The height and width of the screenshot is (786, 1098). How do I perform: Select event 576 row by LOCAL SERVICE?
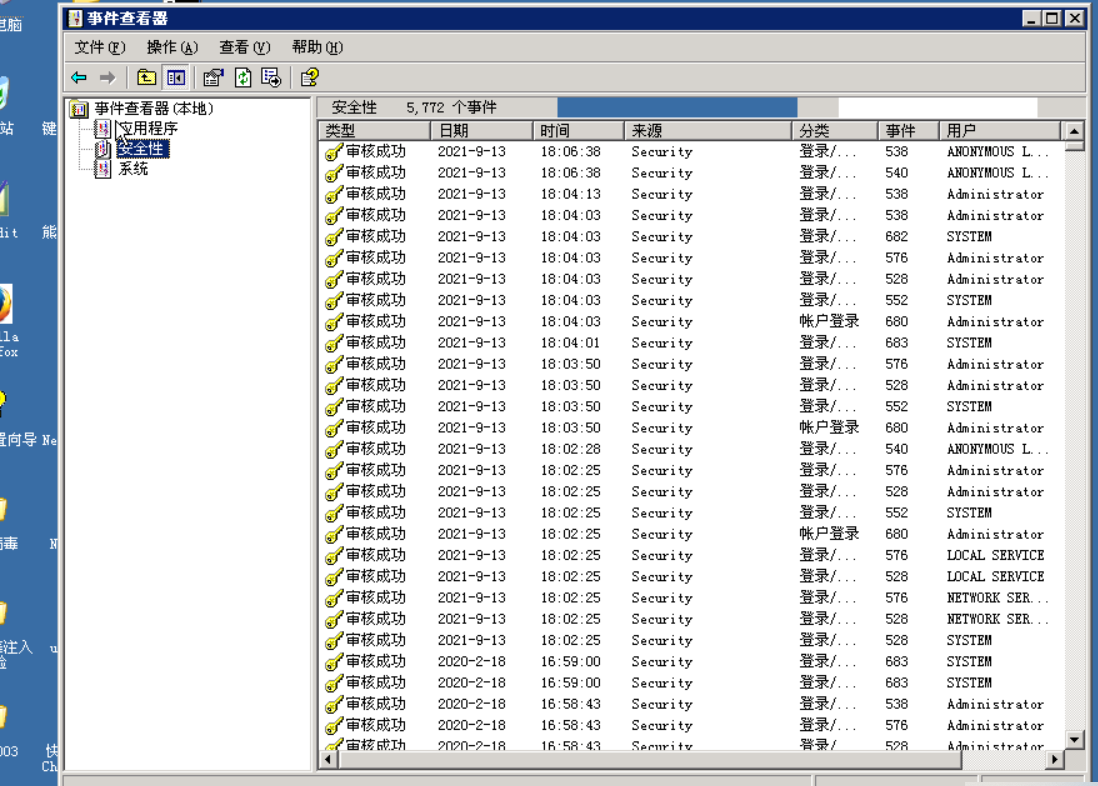(692, 556)
